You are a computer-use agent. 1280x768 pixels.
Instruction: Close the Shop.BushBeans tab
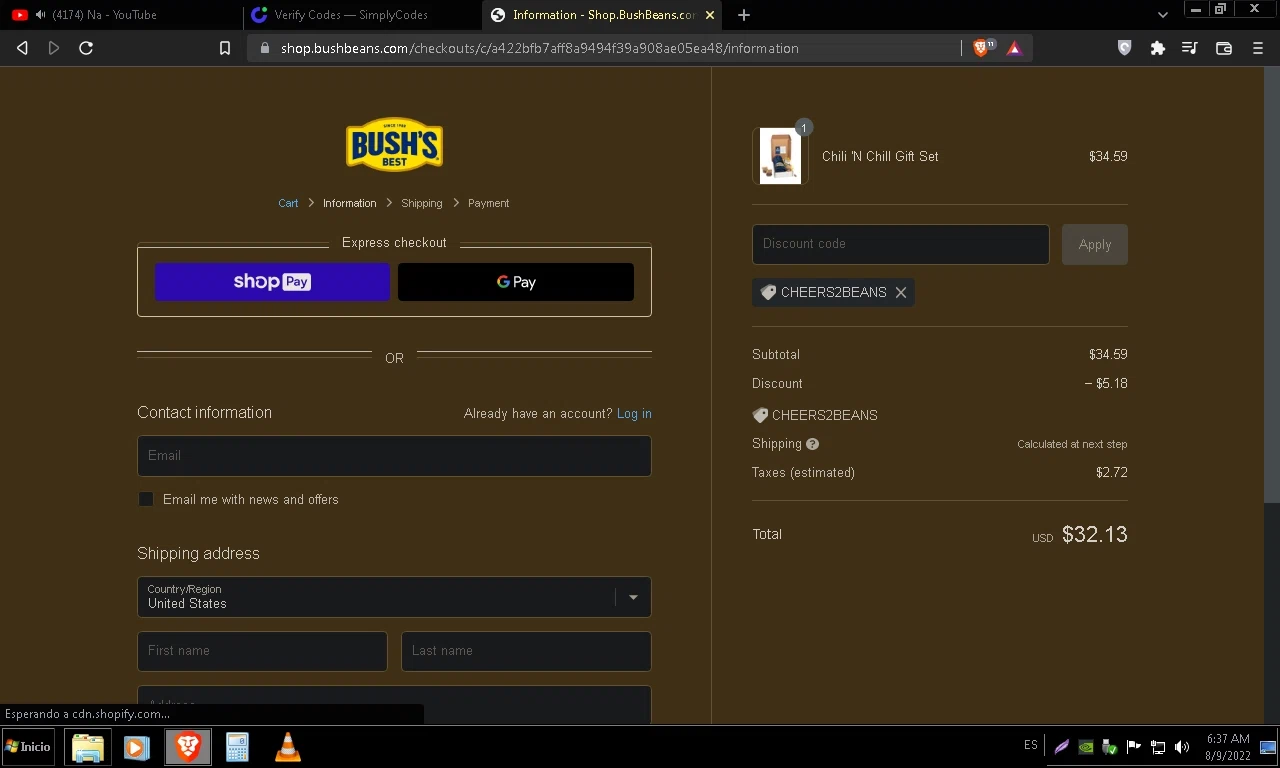click(710, 15)
